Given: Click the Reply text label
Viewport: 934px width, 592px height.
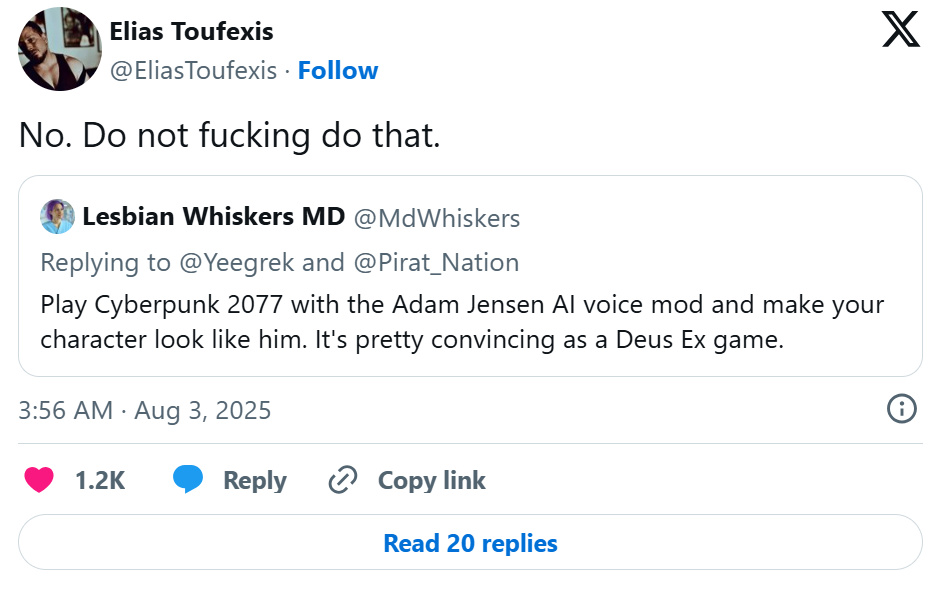Looking at the screenshot, I should tap(255, 481).
